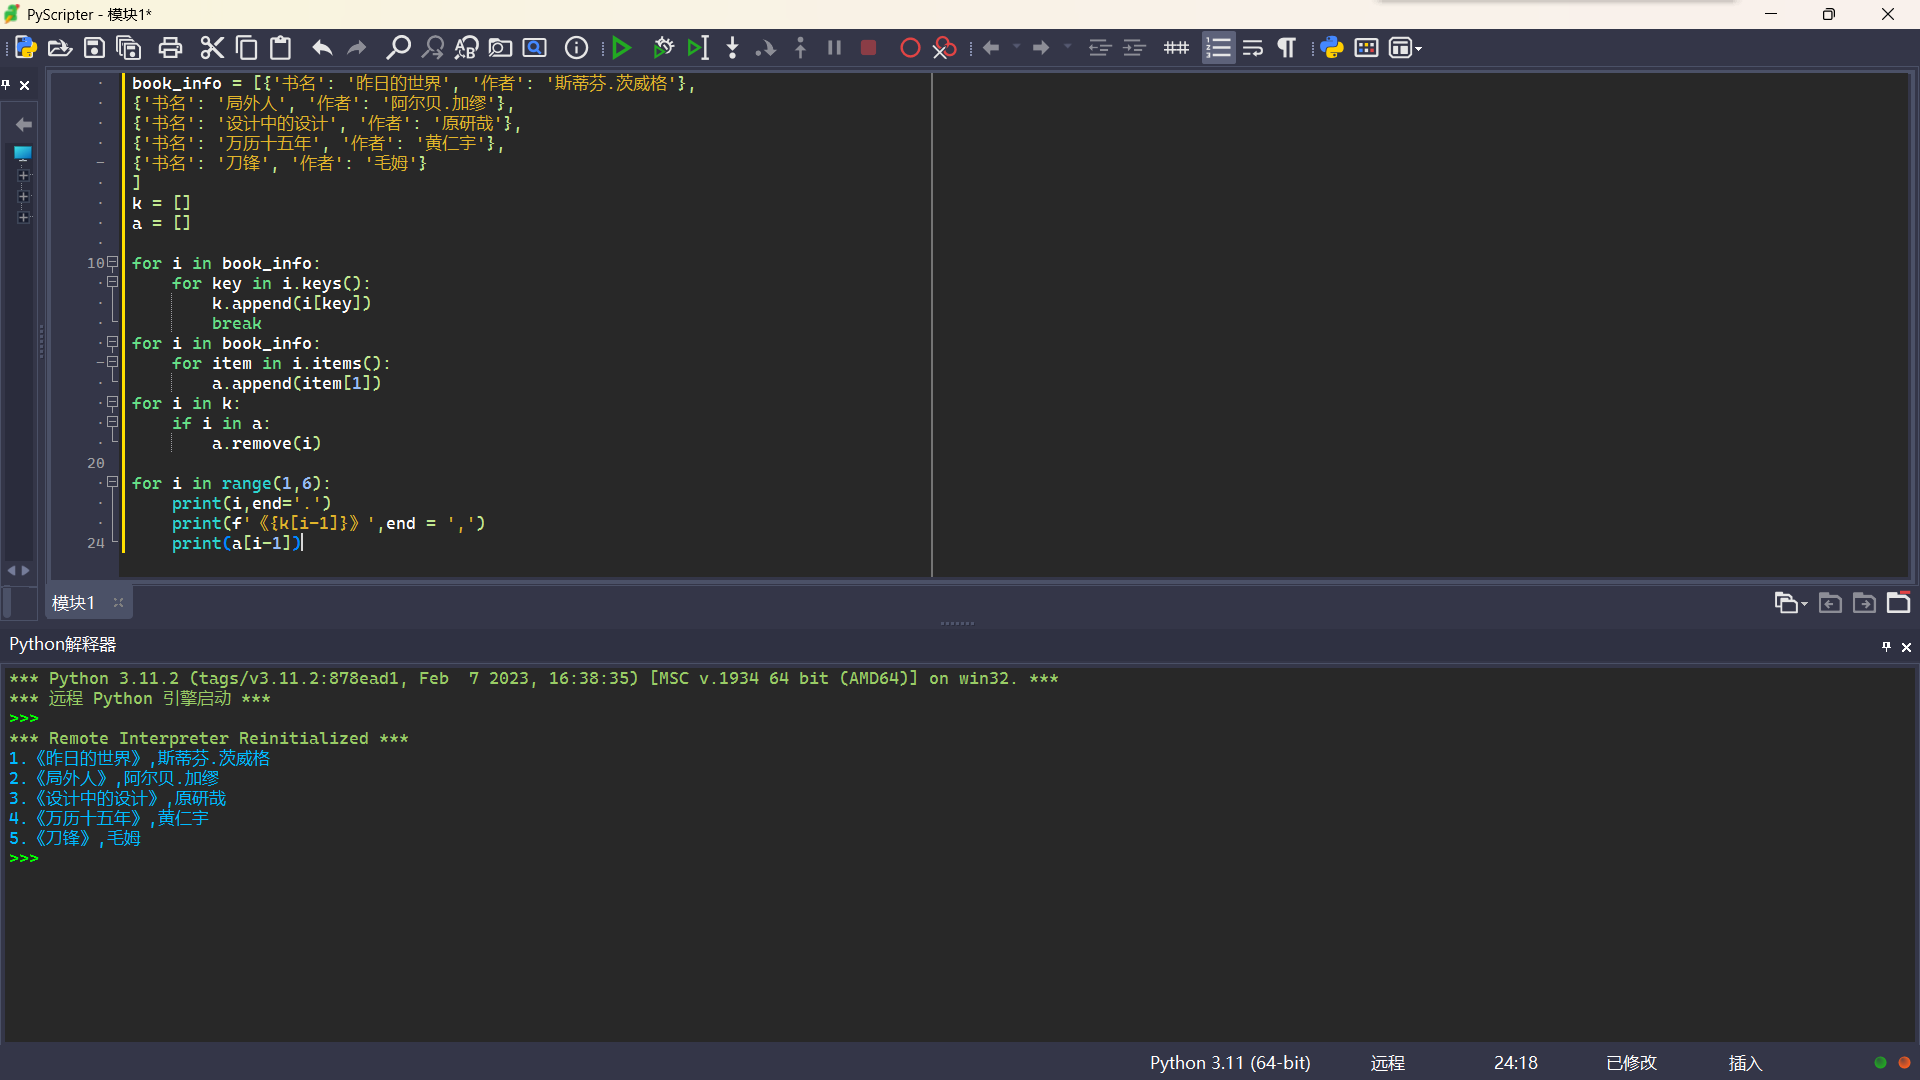Click the Toggle breakpoint red circle

(x=909, y=48)
